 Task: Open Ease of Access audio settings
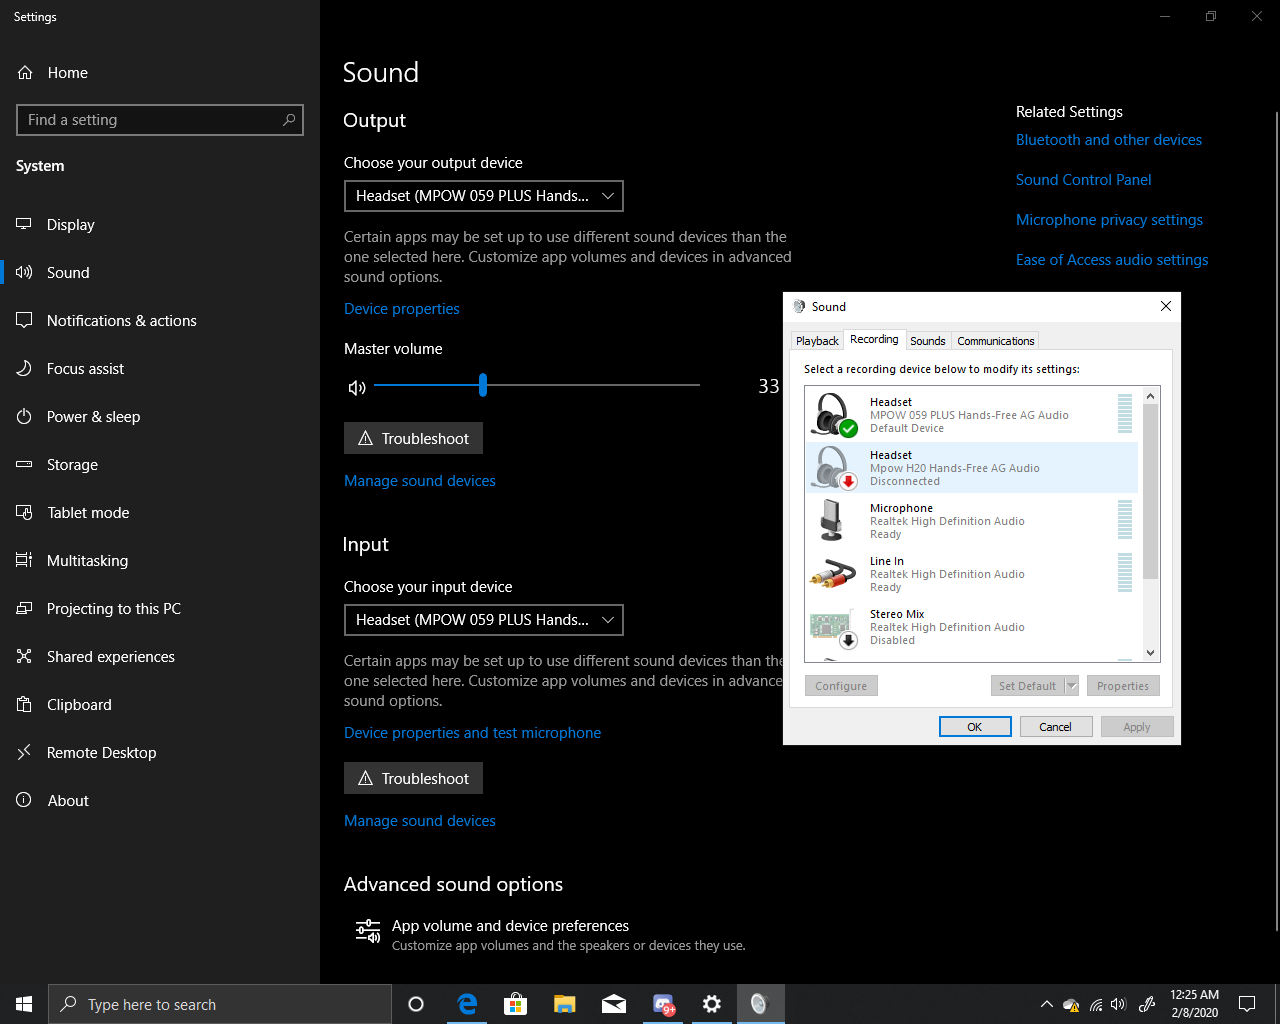(x=1112, y=260)
